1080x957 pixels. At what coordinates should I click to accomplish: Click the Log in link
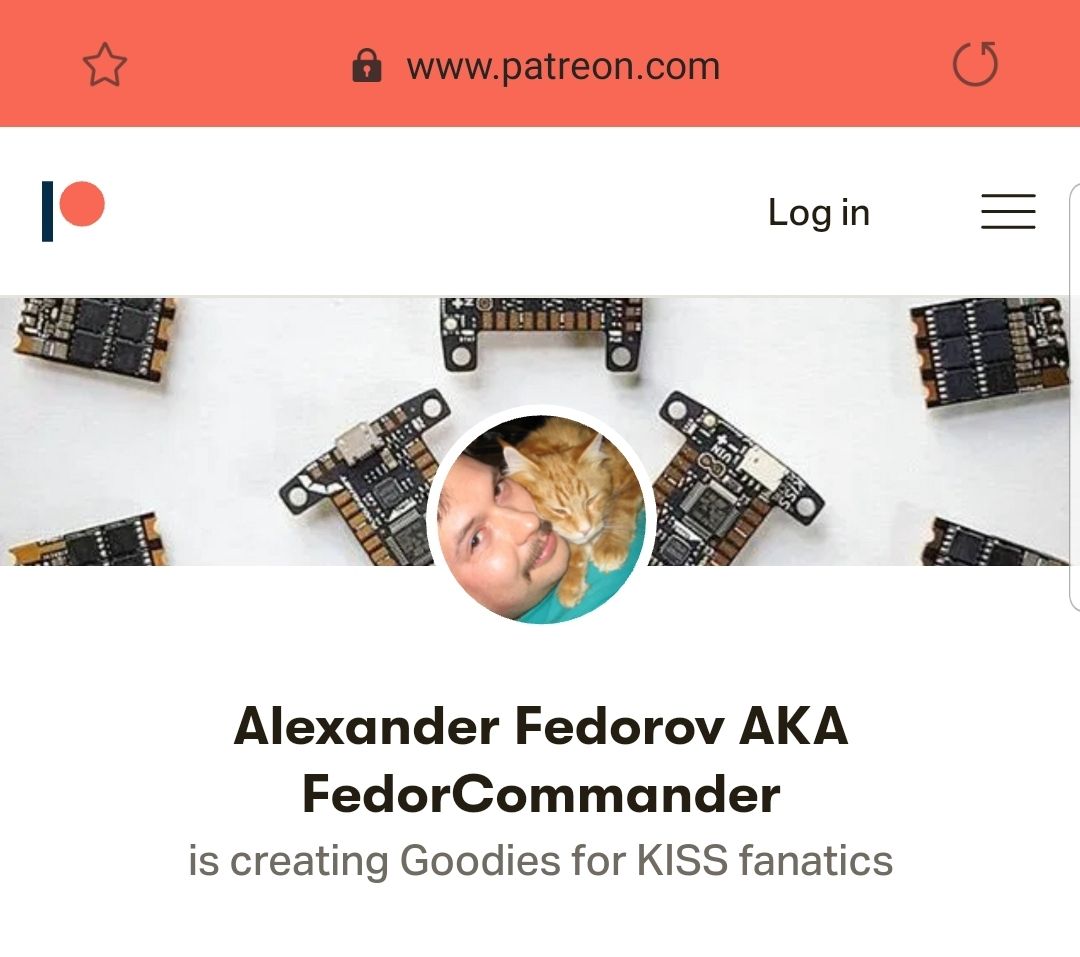tap(819, 212)
